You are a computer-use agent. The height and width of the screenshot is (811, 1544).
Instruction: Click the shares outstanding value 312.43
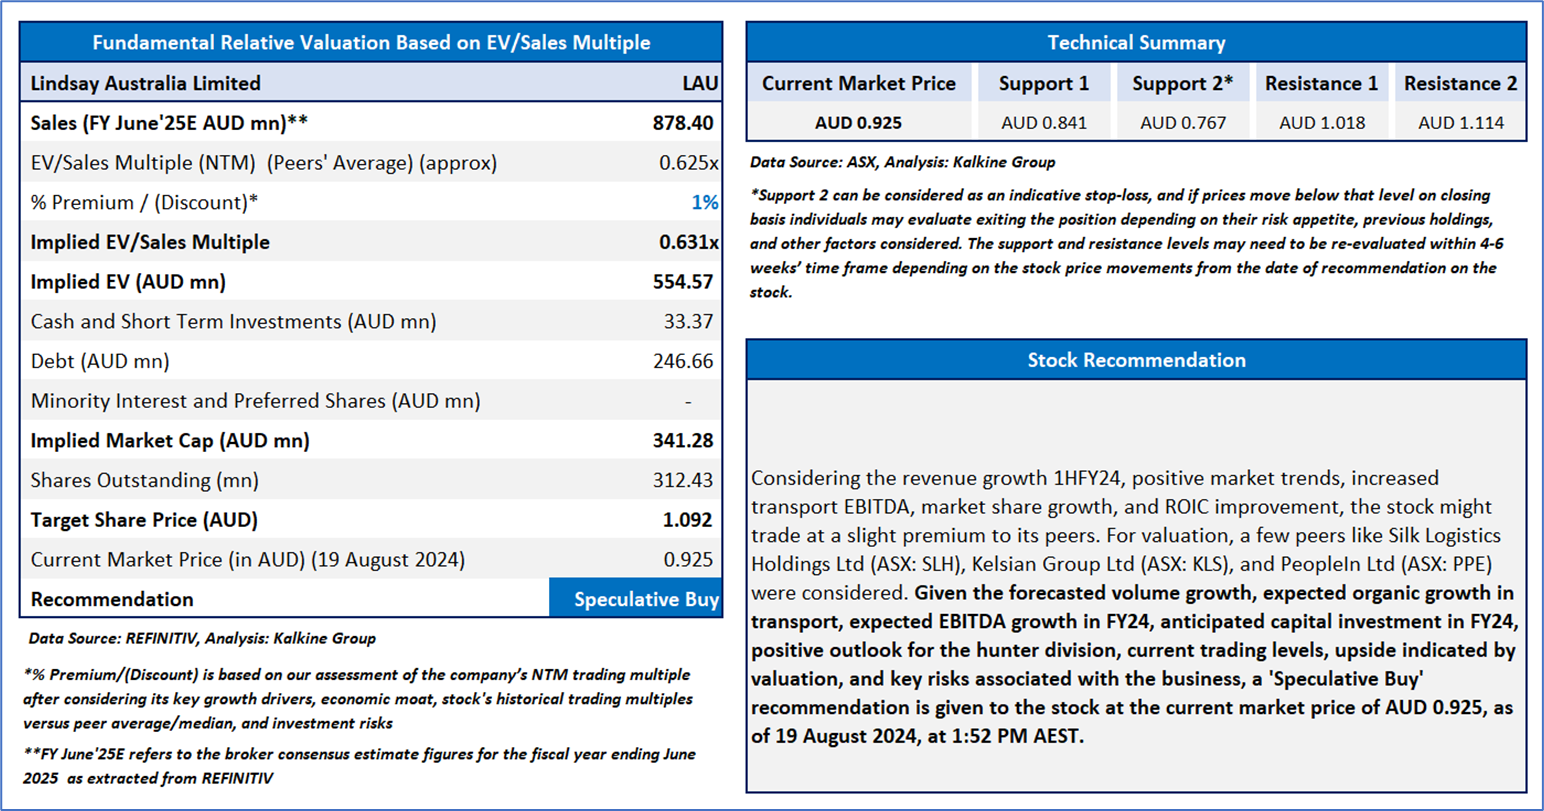point(683,480)
